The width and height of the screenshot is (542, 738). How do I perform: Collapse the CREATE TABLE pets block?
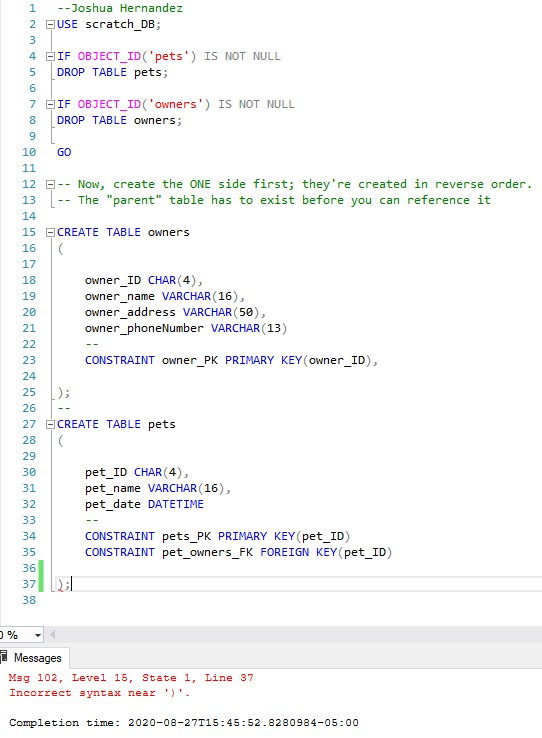click(x=50, y=425)
